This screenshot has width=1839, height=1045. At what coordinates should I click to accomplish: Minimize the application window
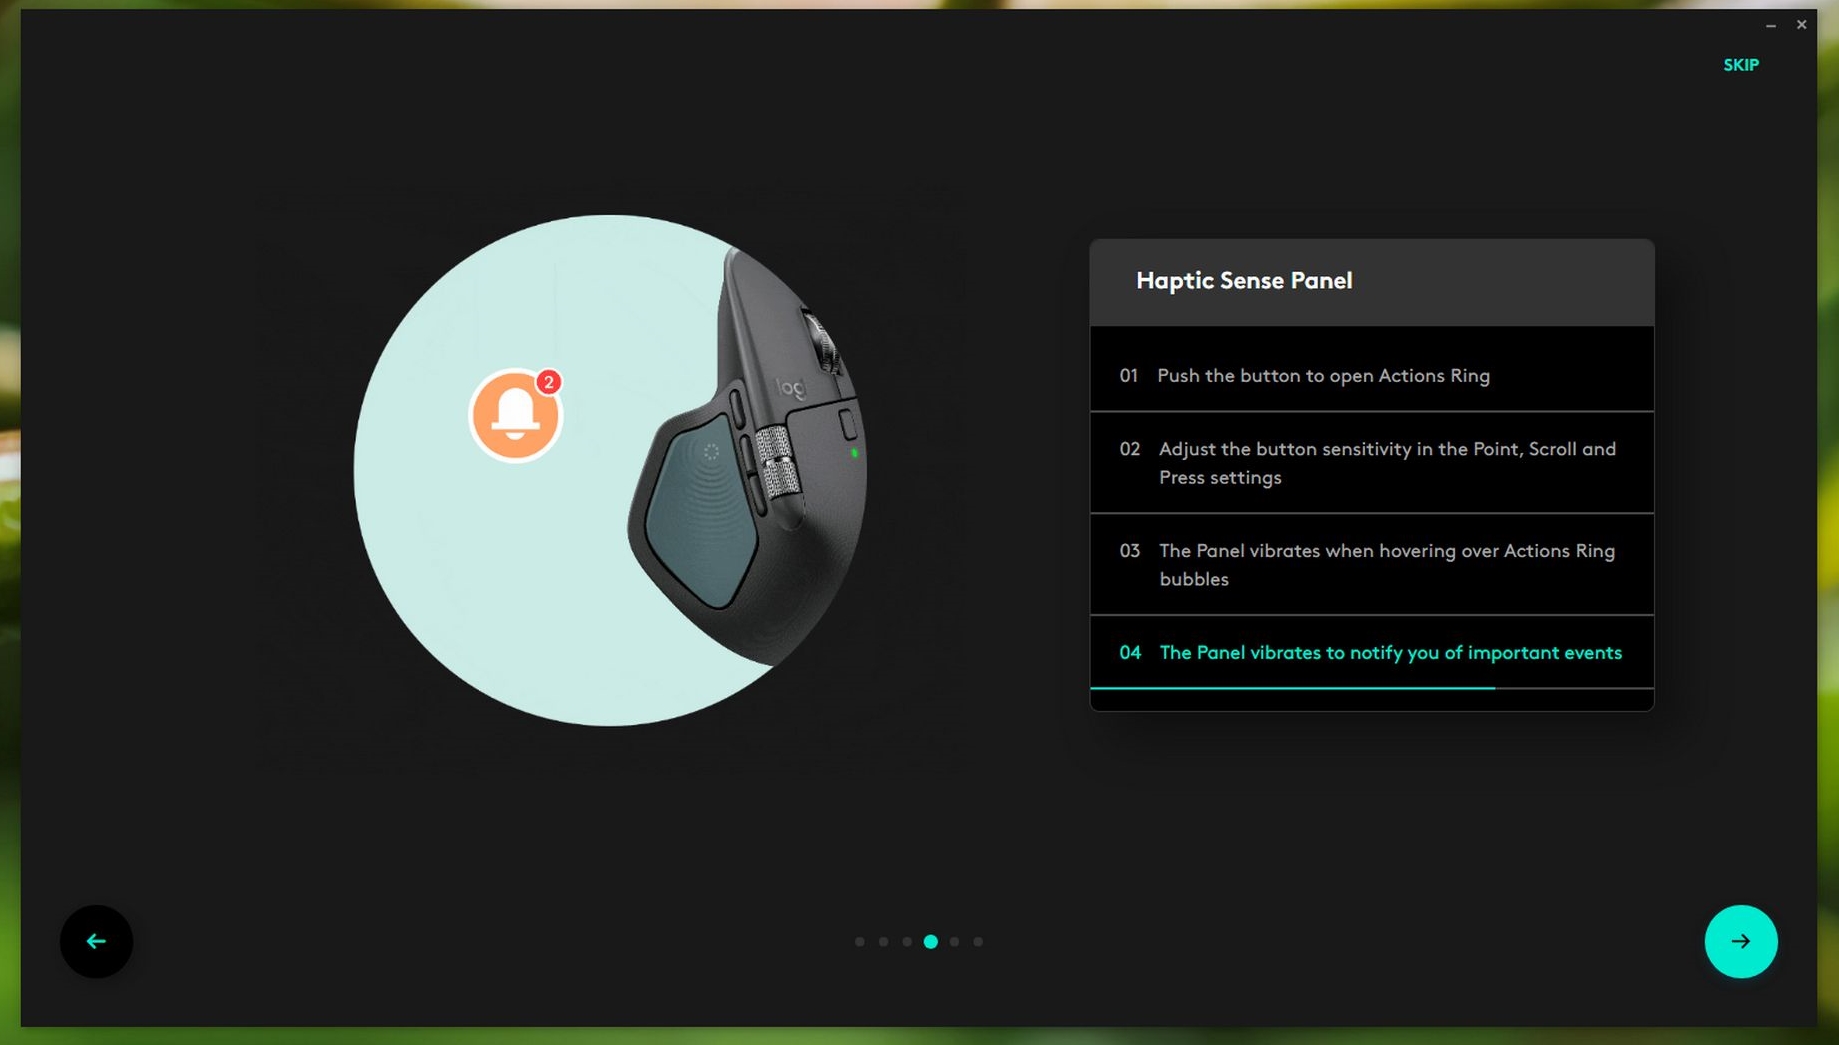pyautogui.click(x=1770, y=24)
